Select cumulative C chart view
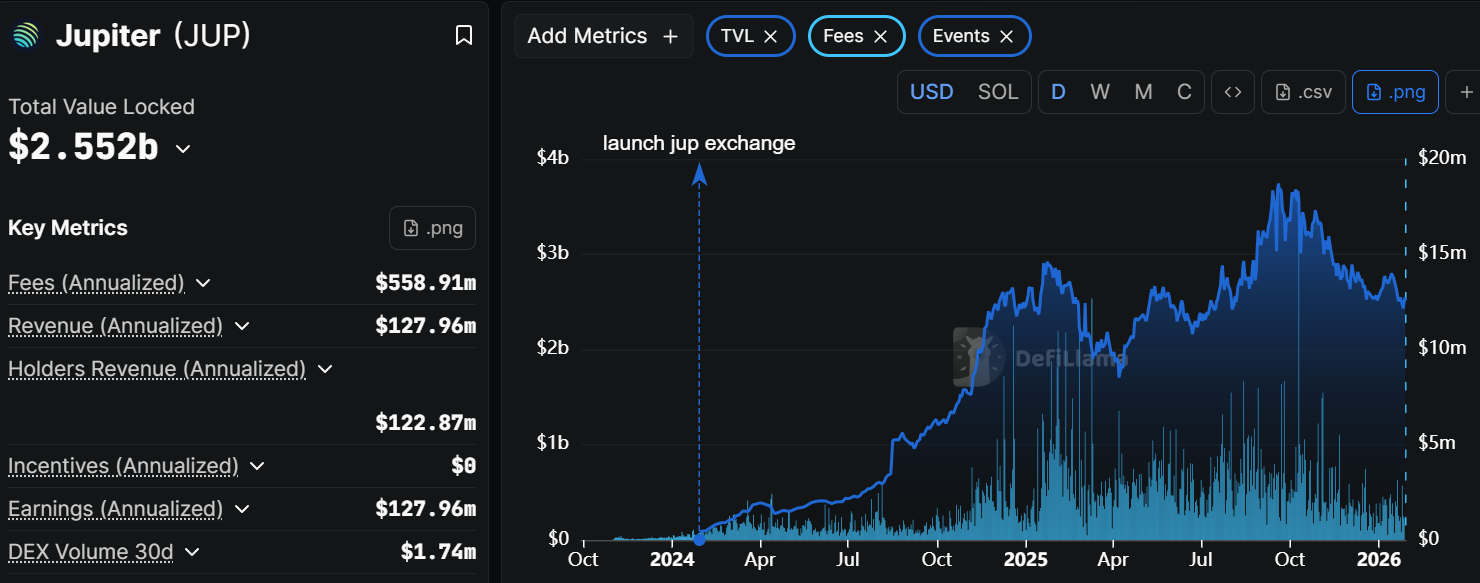This screenshot has height=583, width=1480. tap(1184, 92)
